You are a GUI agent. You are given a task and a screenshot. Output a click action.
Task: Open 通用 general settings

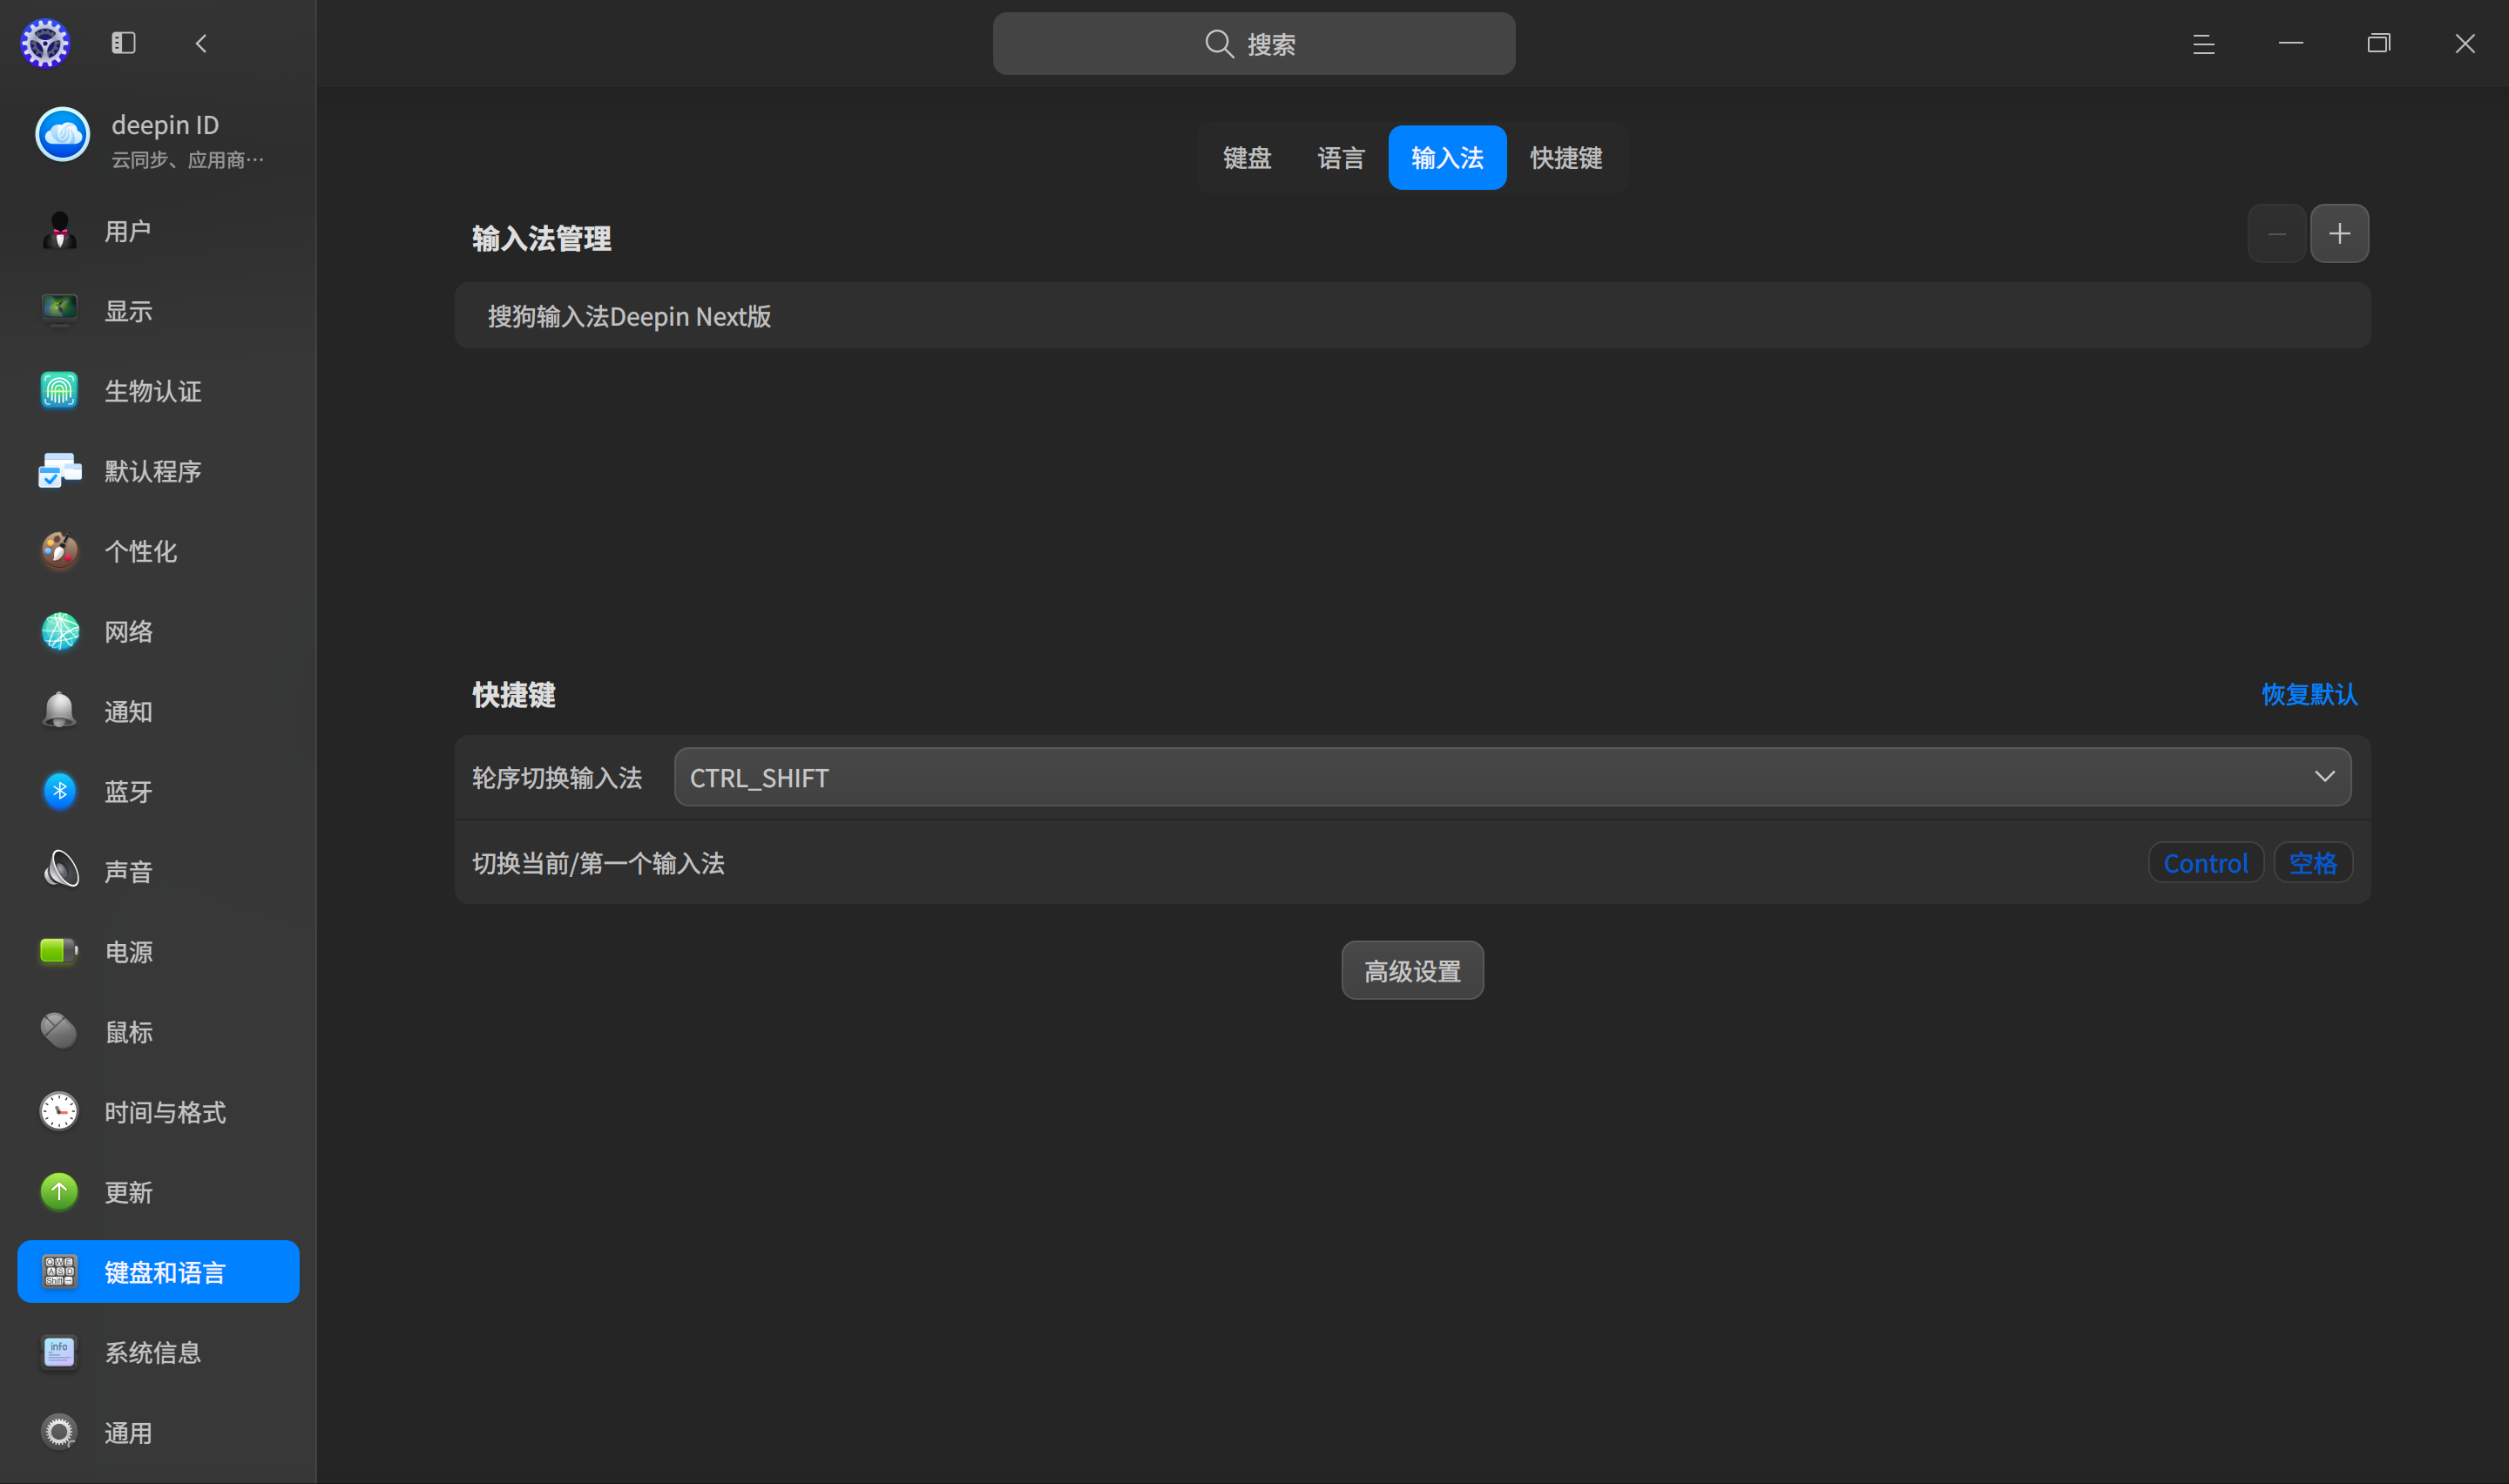(x=158, y=1432)
